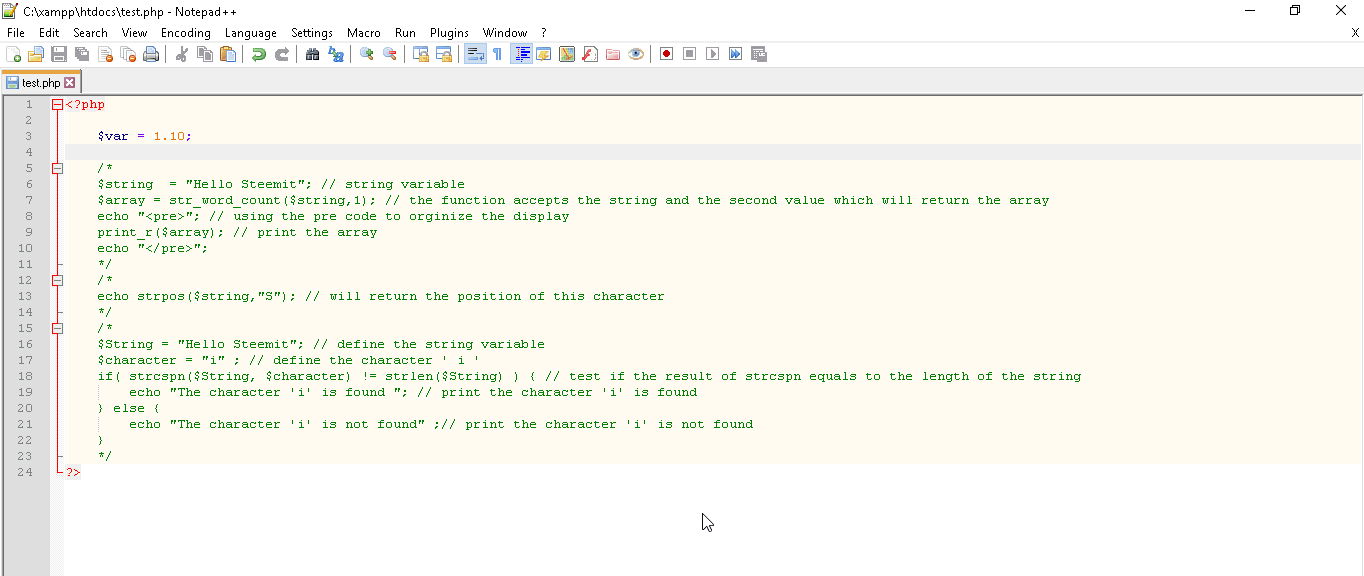Click the Stop Recording macro icon
Image resolution: width=1364 pixels, height=576 pixels.
(x=689, y=54)
